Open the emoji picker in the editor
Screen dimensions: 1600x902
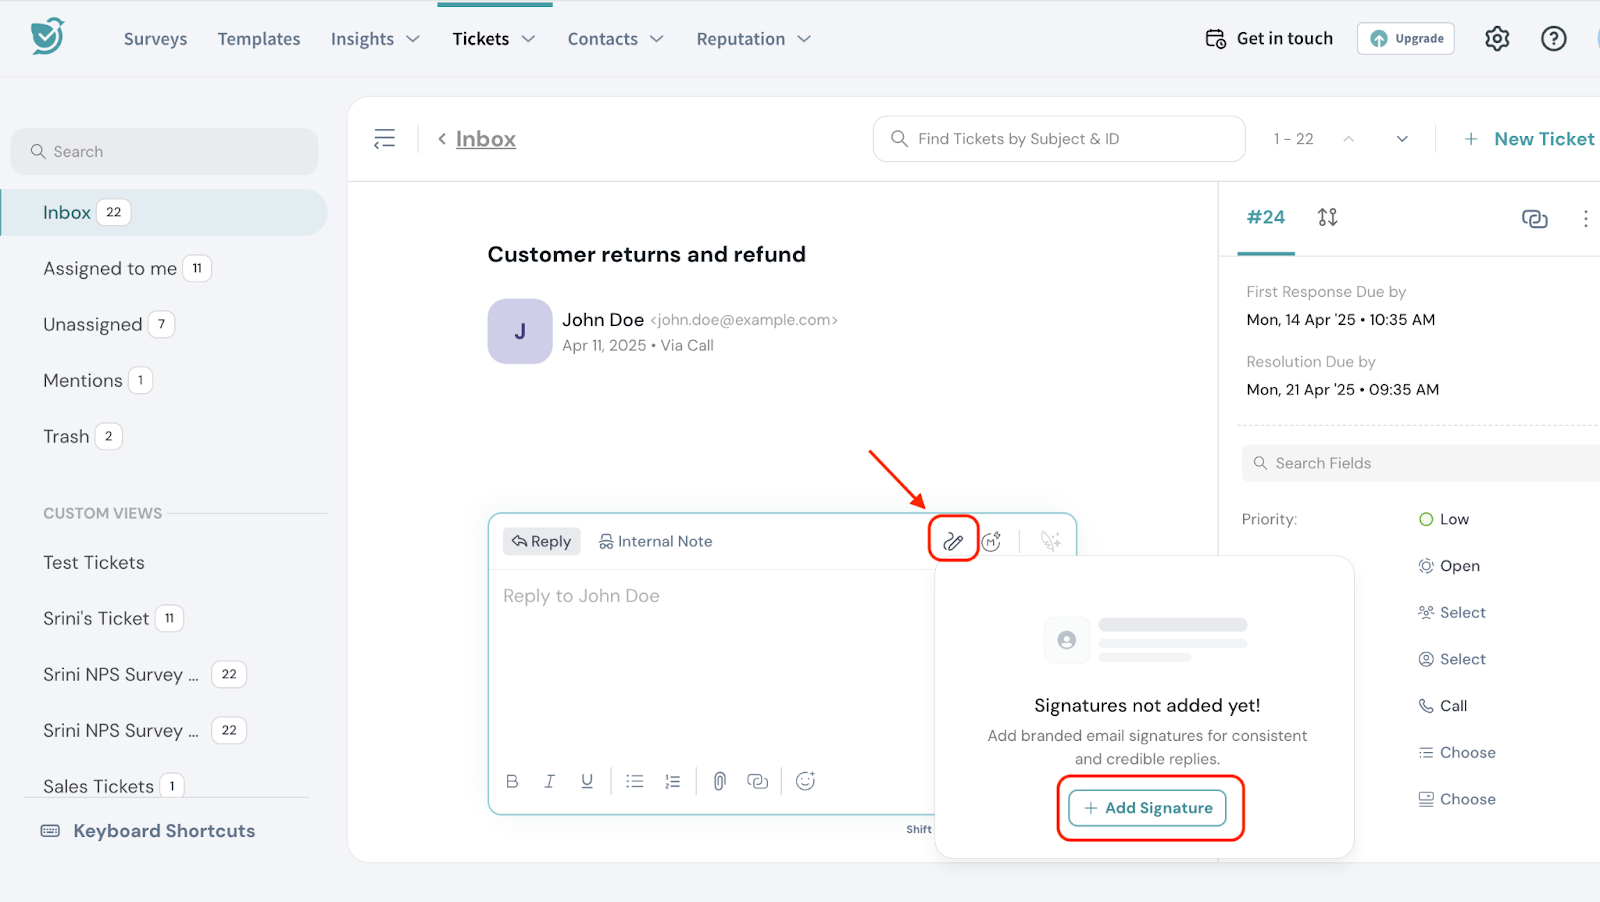coord(805,781)
